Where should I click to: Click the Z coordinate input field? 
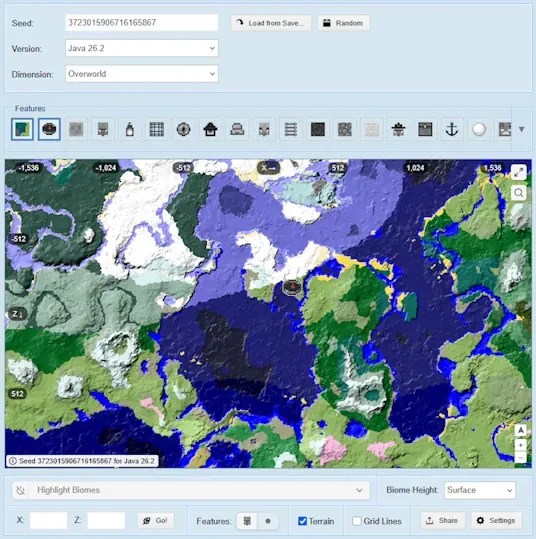[x=106, y=520]
